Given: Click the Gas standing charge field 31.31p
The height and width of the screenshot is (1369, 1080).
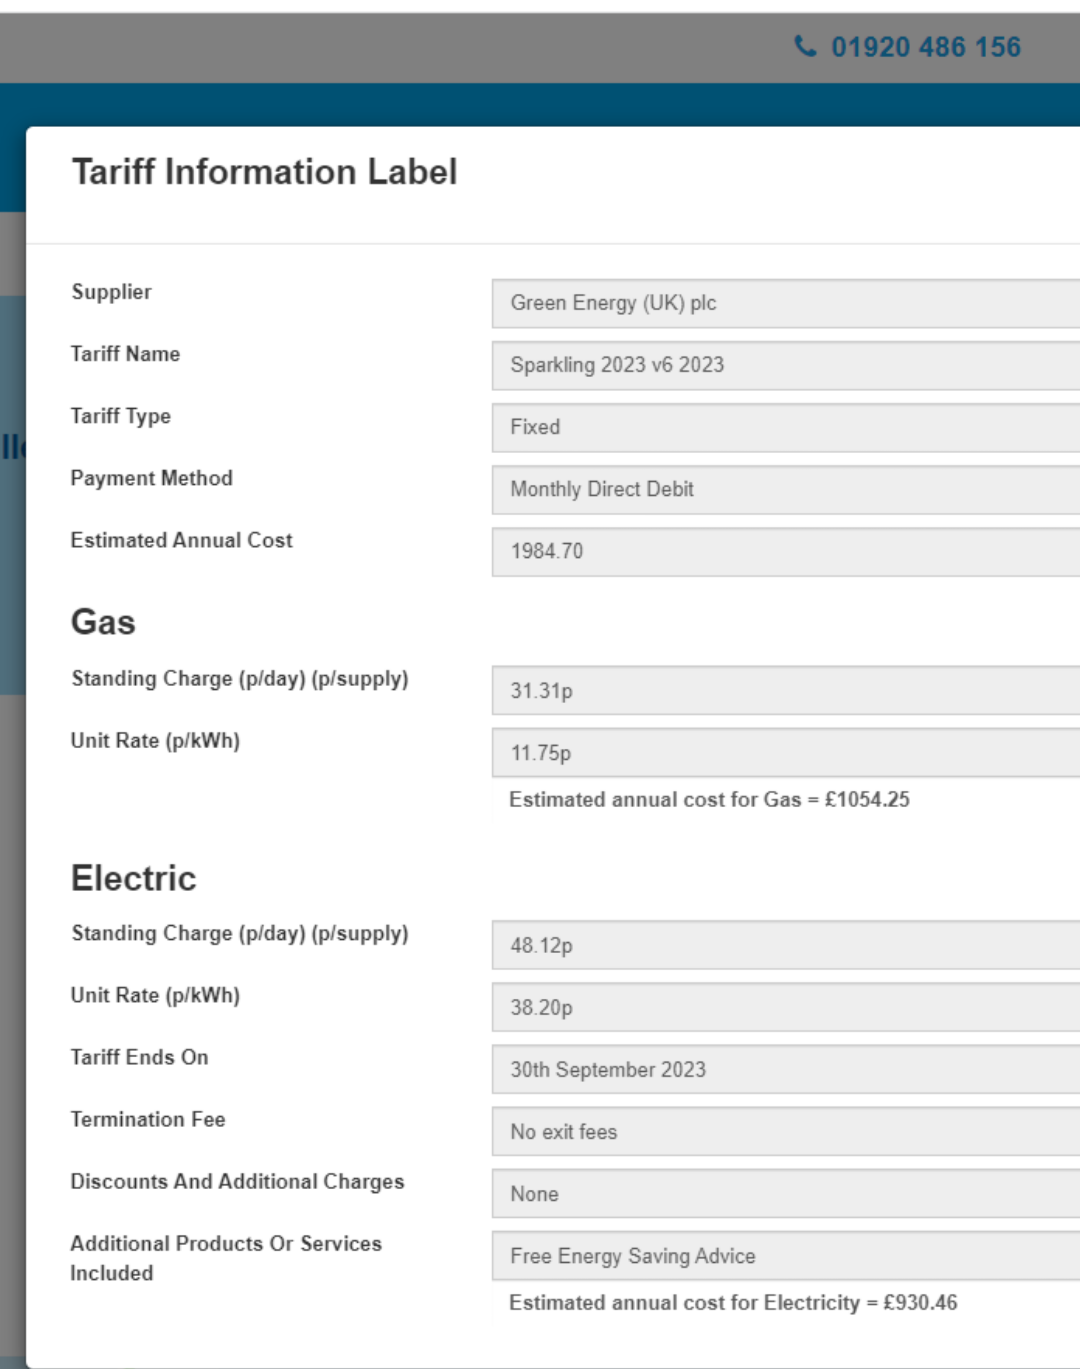Looking at the screenshot, I should (785, 690).
